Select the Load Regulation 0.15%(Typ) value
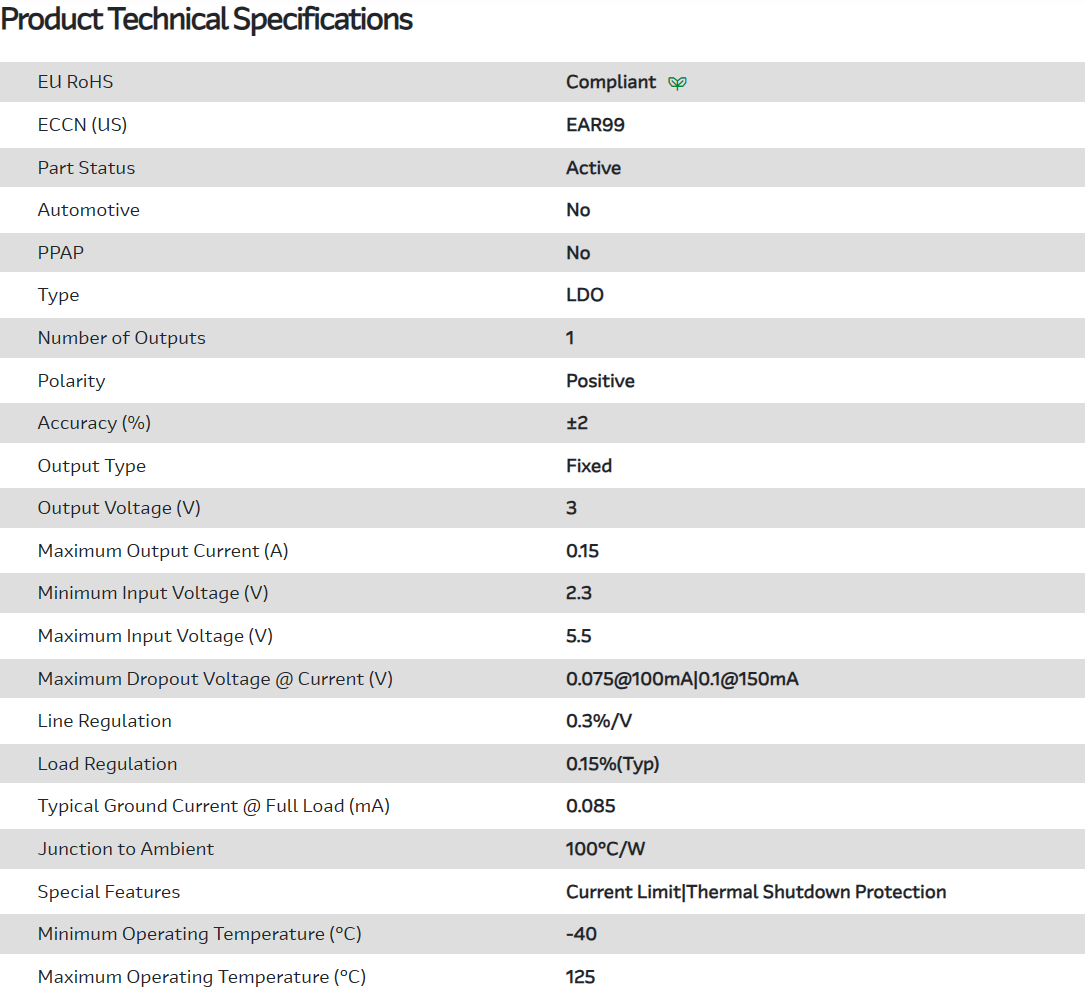1085x992 pixels. pos(613,764)
